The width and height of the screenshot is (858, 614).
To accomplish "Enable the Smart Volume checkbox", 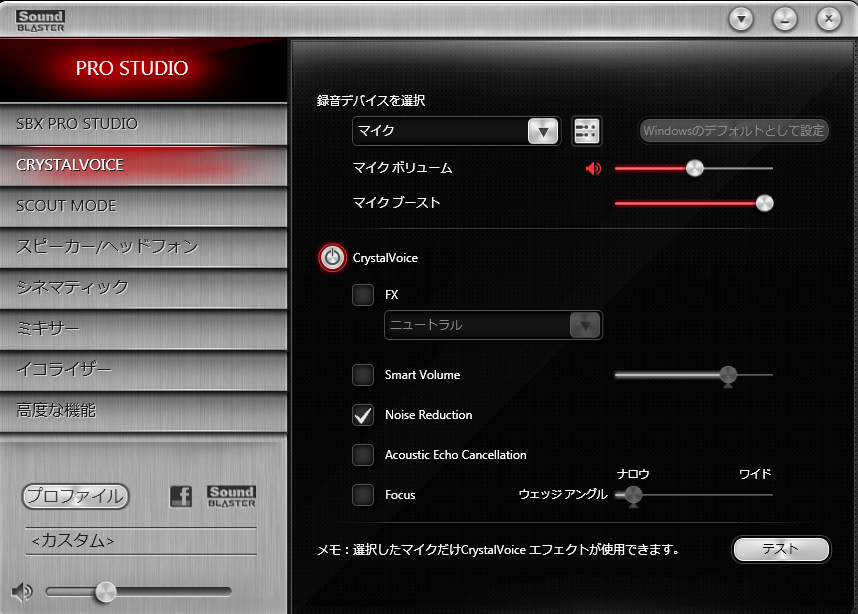I will [363, 375].
